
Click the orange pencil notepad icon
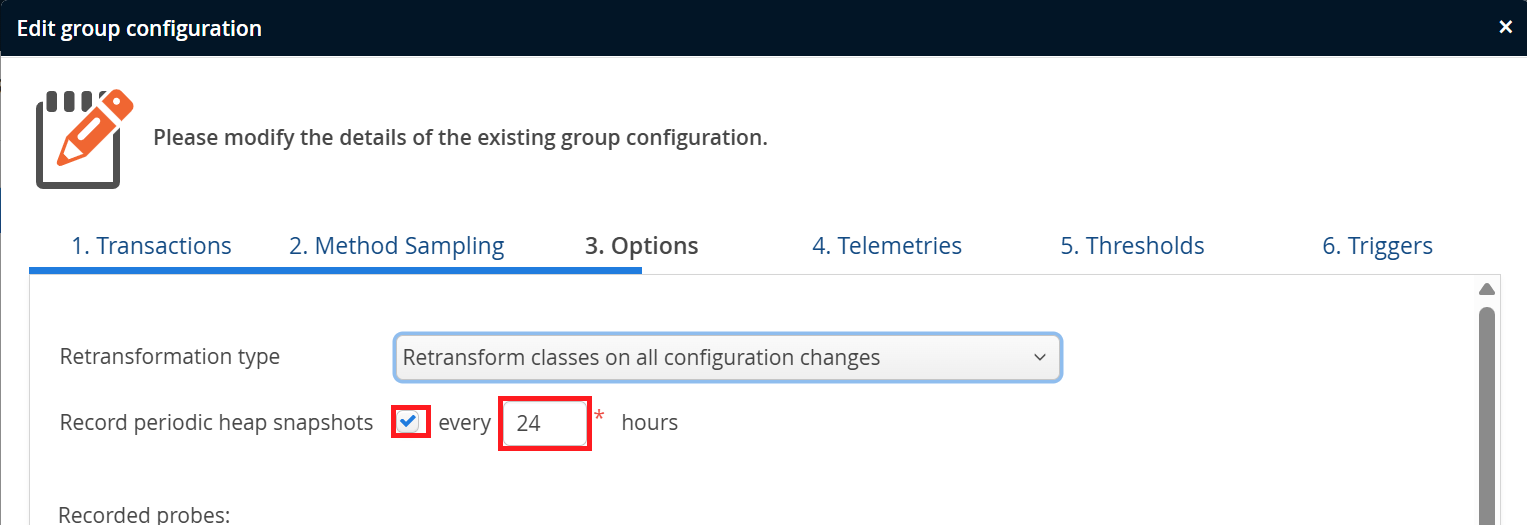pyautogui.click(x=83, y=137)
